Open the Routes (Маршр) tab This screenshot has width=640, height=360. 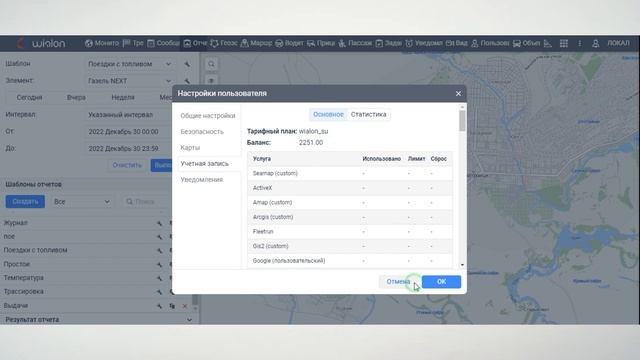(256, 43)
